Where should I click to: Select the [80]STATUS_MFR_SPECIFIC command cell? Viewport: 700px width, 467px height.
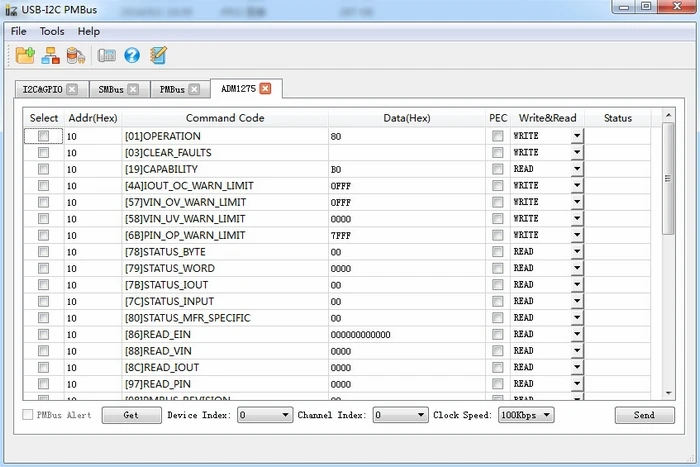point(225,318)
